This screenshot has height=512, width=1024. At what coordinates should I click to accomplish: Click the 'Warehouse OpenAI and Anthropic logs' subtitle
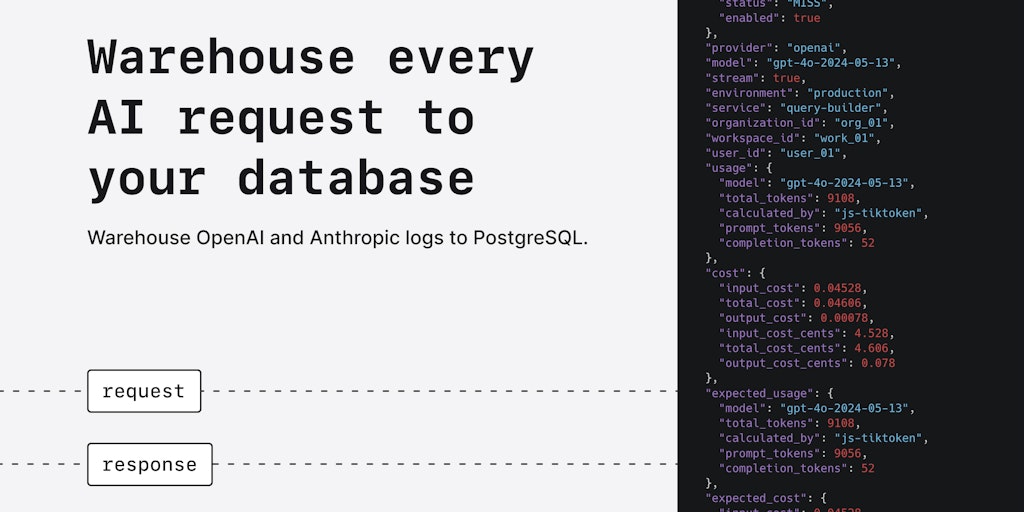point(338,237)
